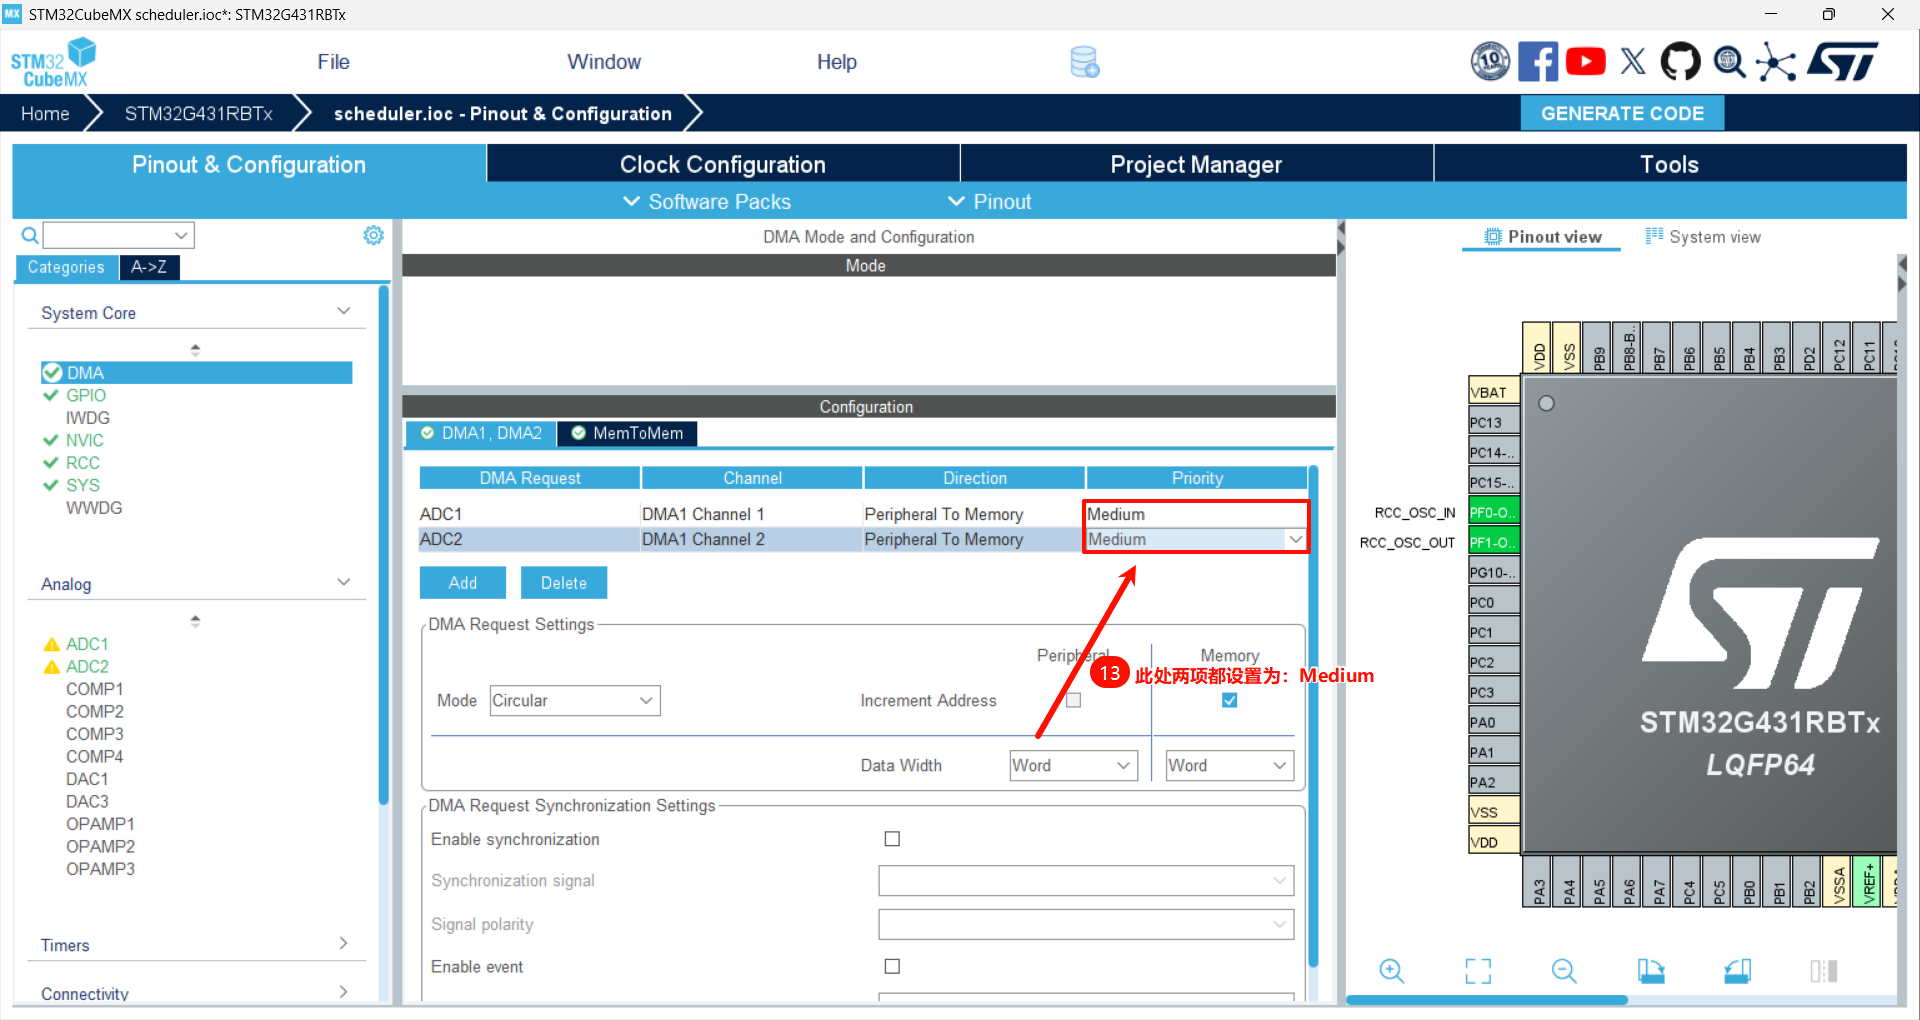
Task: Click the VREF+ pin on chip
Action: (1868, 881)
